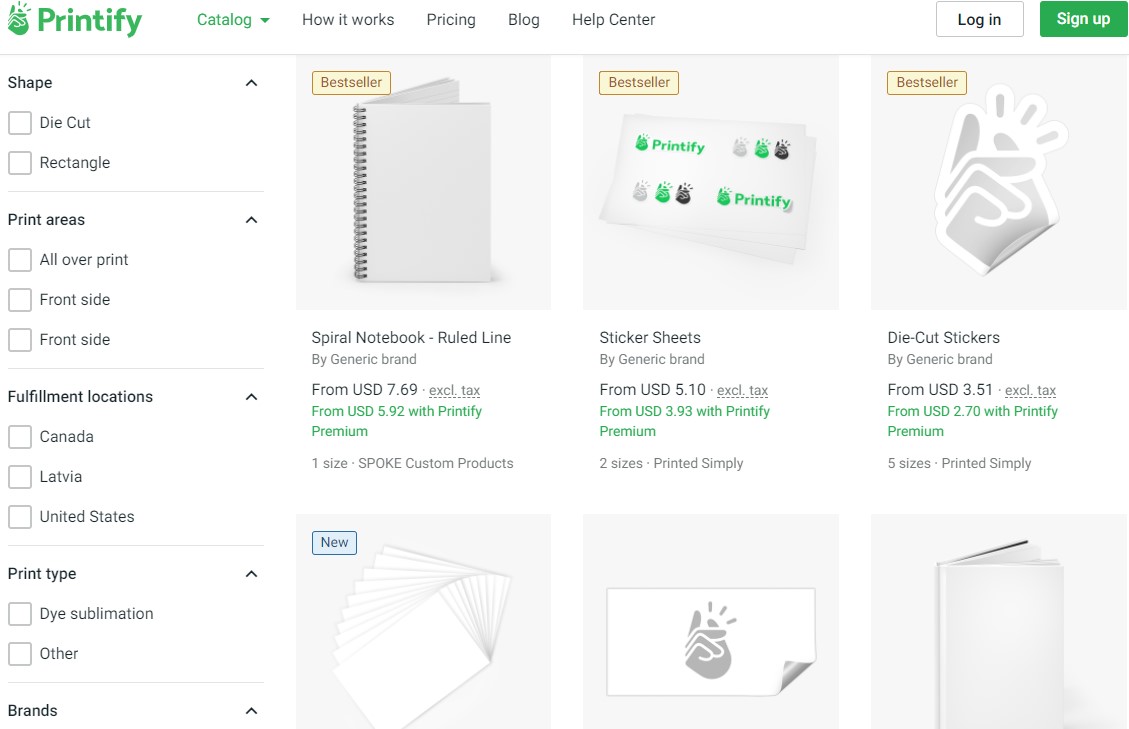Click the Sign up button
Image resolution: width=1129 pixels, height=729 pixels.
tap(1083, 18)
